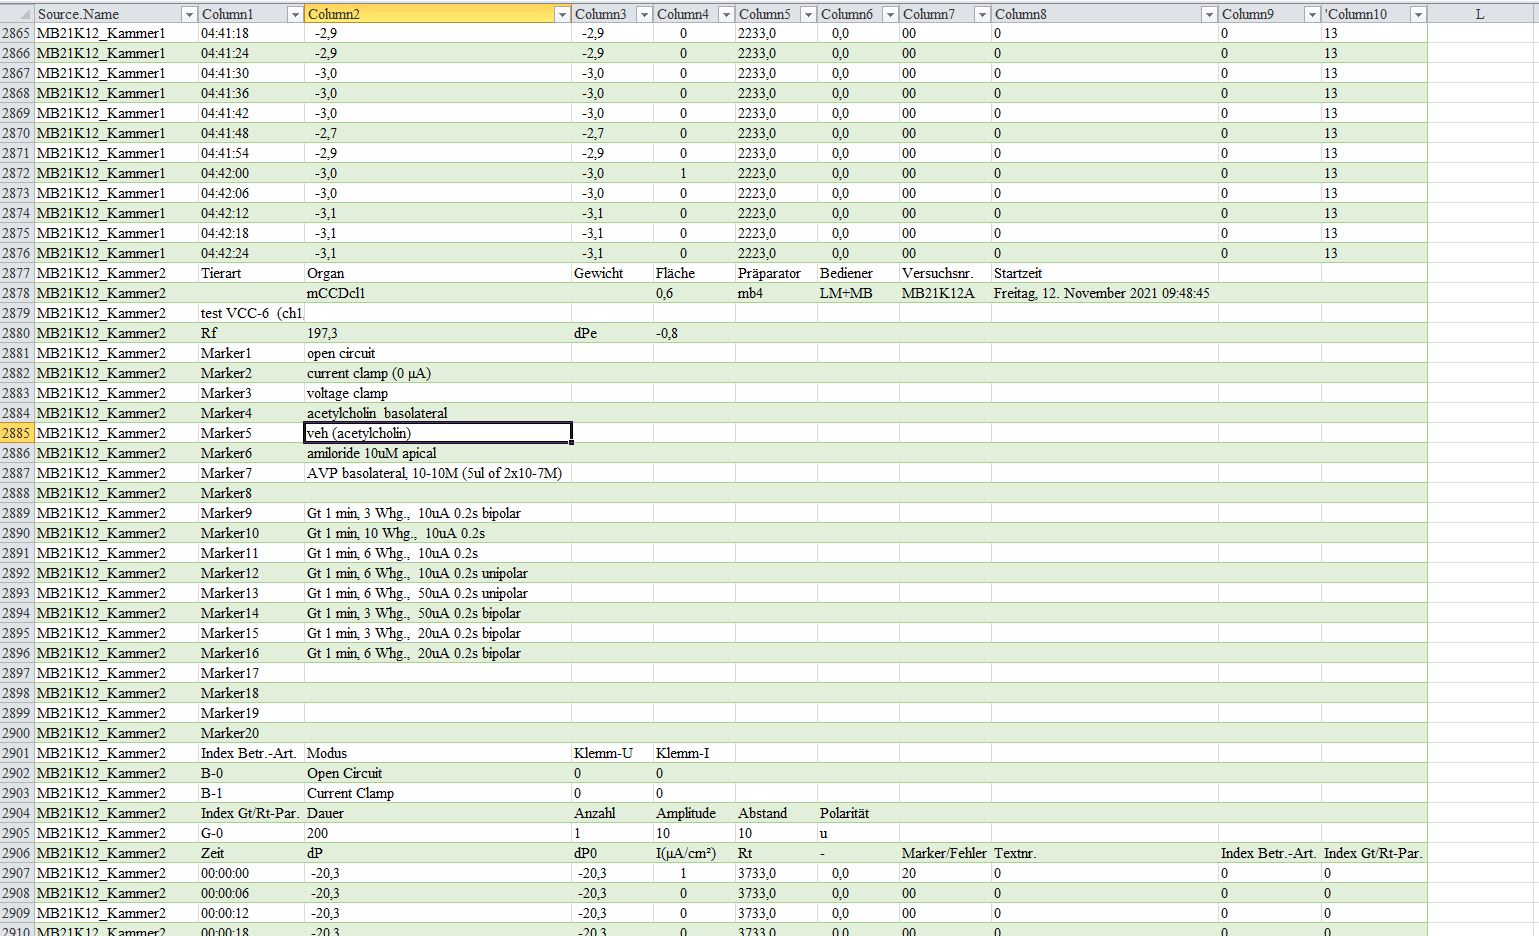Select the 'MB21K12A' cell
1539x936 pixels.
click(x=945, y=293)
